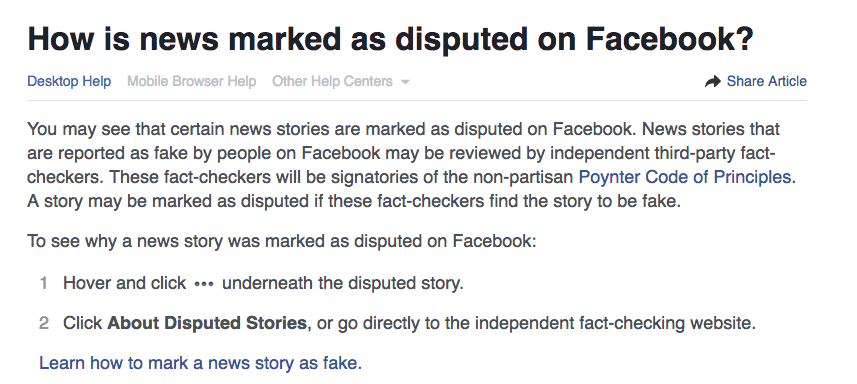The image size is (857, 384).
Task: Switch to the Desktop Help tab
Action: tap(69, 81)
